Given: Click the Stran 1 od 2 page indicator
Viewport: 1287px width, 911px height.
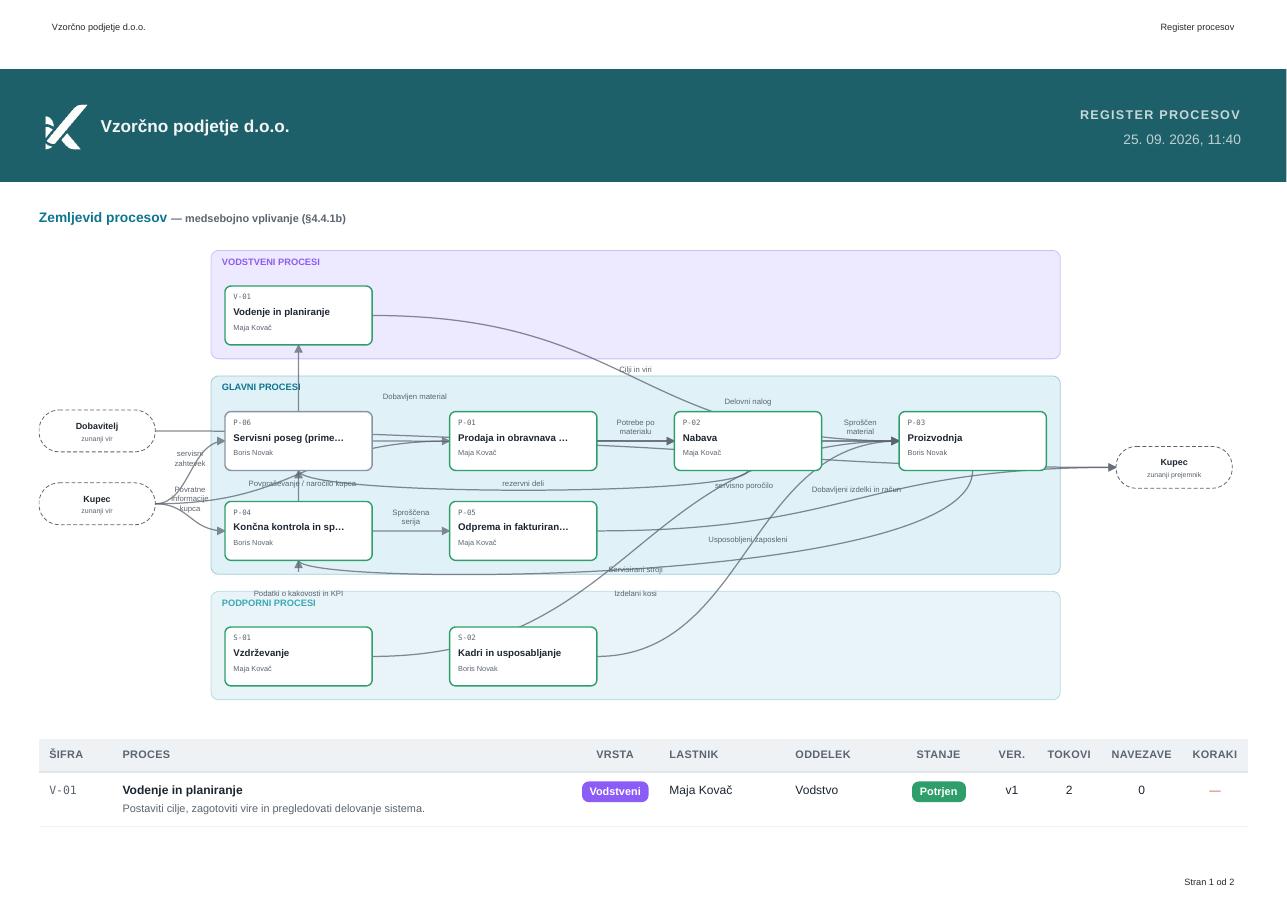Looking at the screenshot, I should 1209,882.
